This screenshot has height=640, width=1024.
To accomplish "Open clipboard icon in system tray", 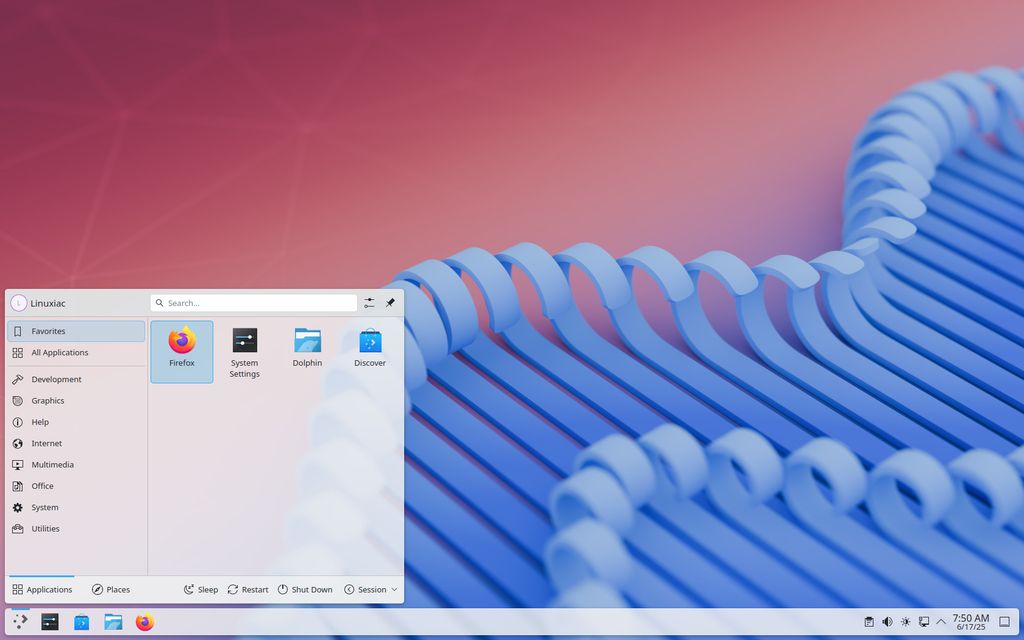I will (869, 622).
